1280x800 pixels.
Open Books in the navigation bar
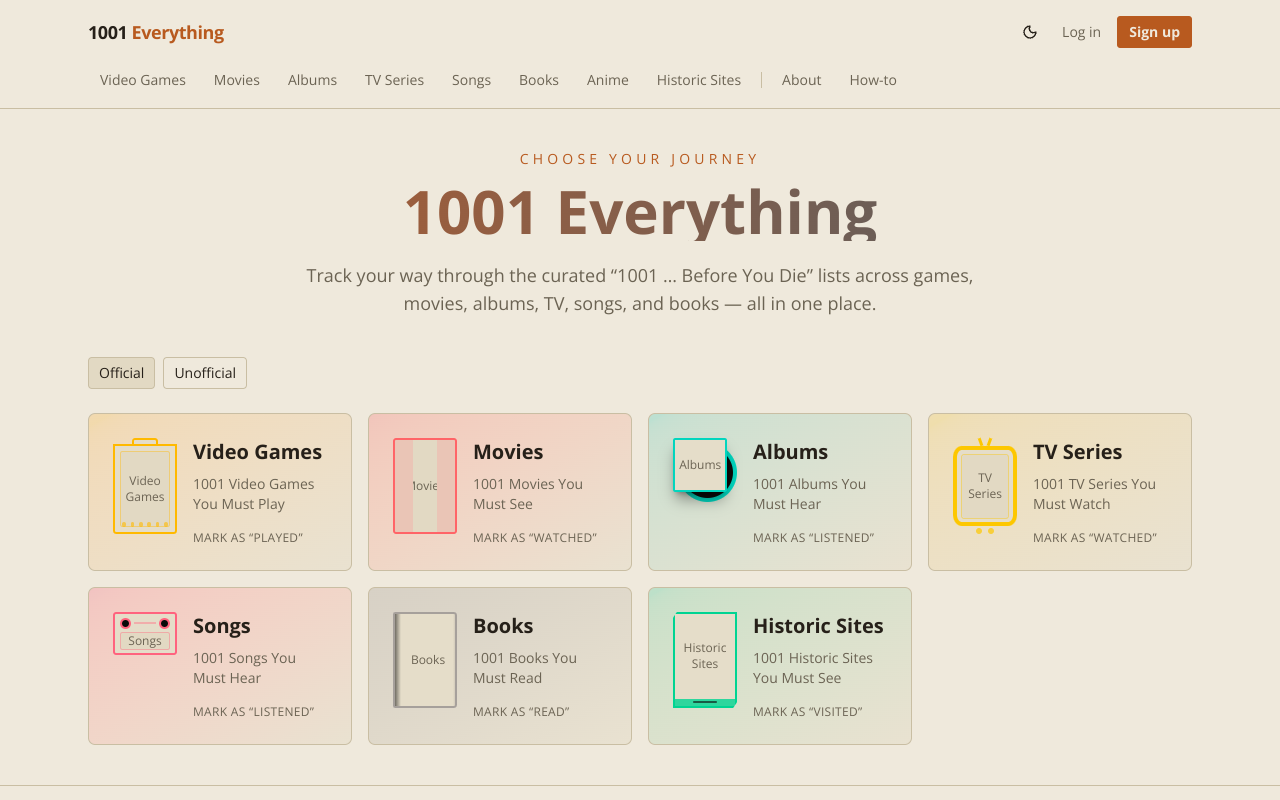[x=539, y=80]
